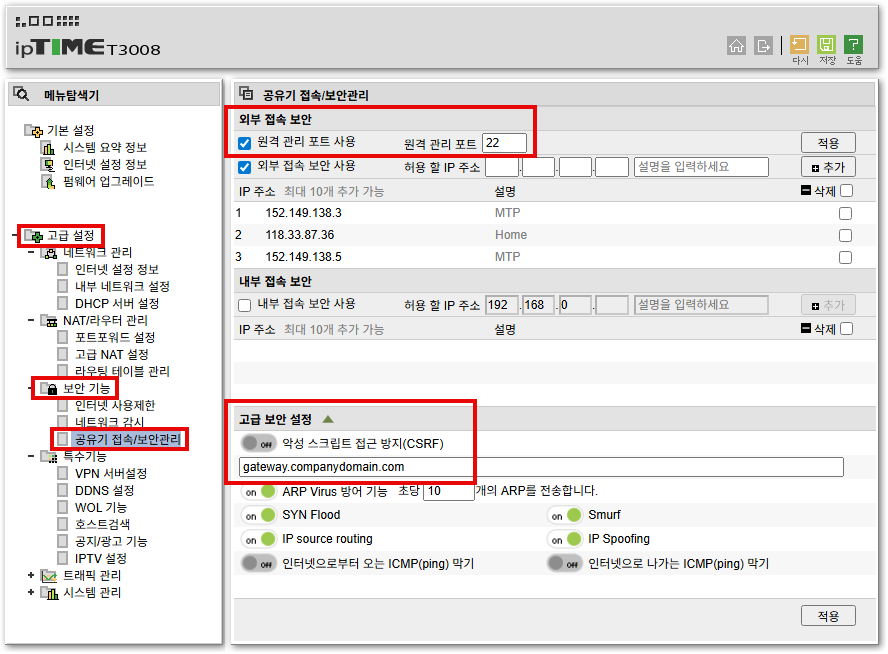Image resolution: width=888 pixels, height=654 pixels.
Task: Turn on the CSRF protection toggle
Action: coord(258,443)
